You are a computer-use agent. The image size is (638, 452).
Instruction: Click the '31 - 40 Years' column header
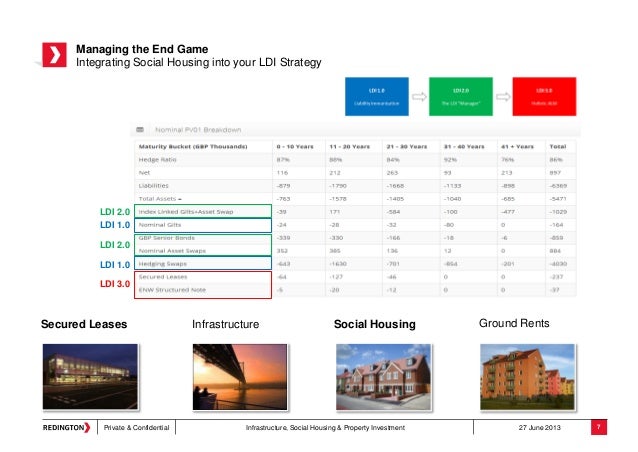click(x=464, y=146)
